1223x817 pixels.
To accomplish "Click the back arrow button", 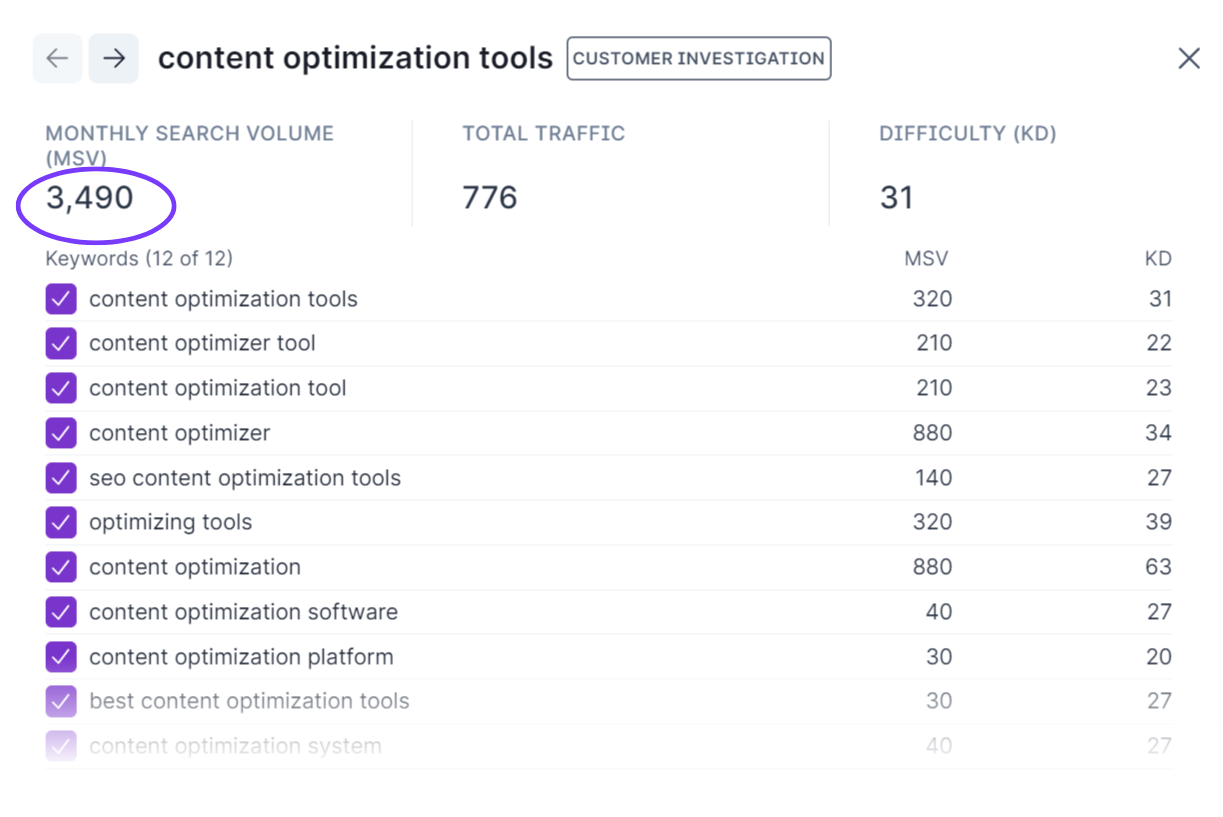I will (57, 59).
